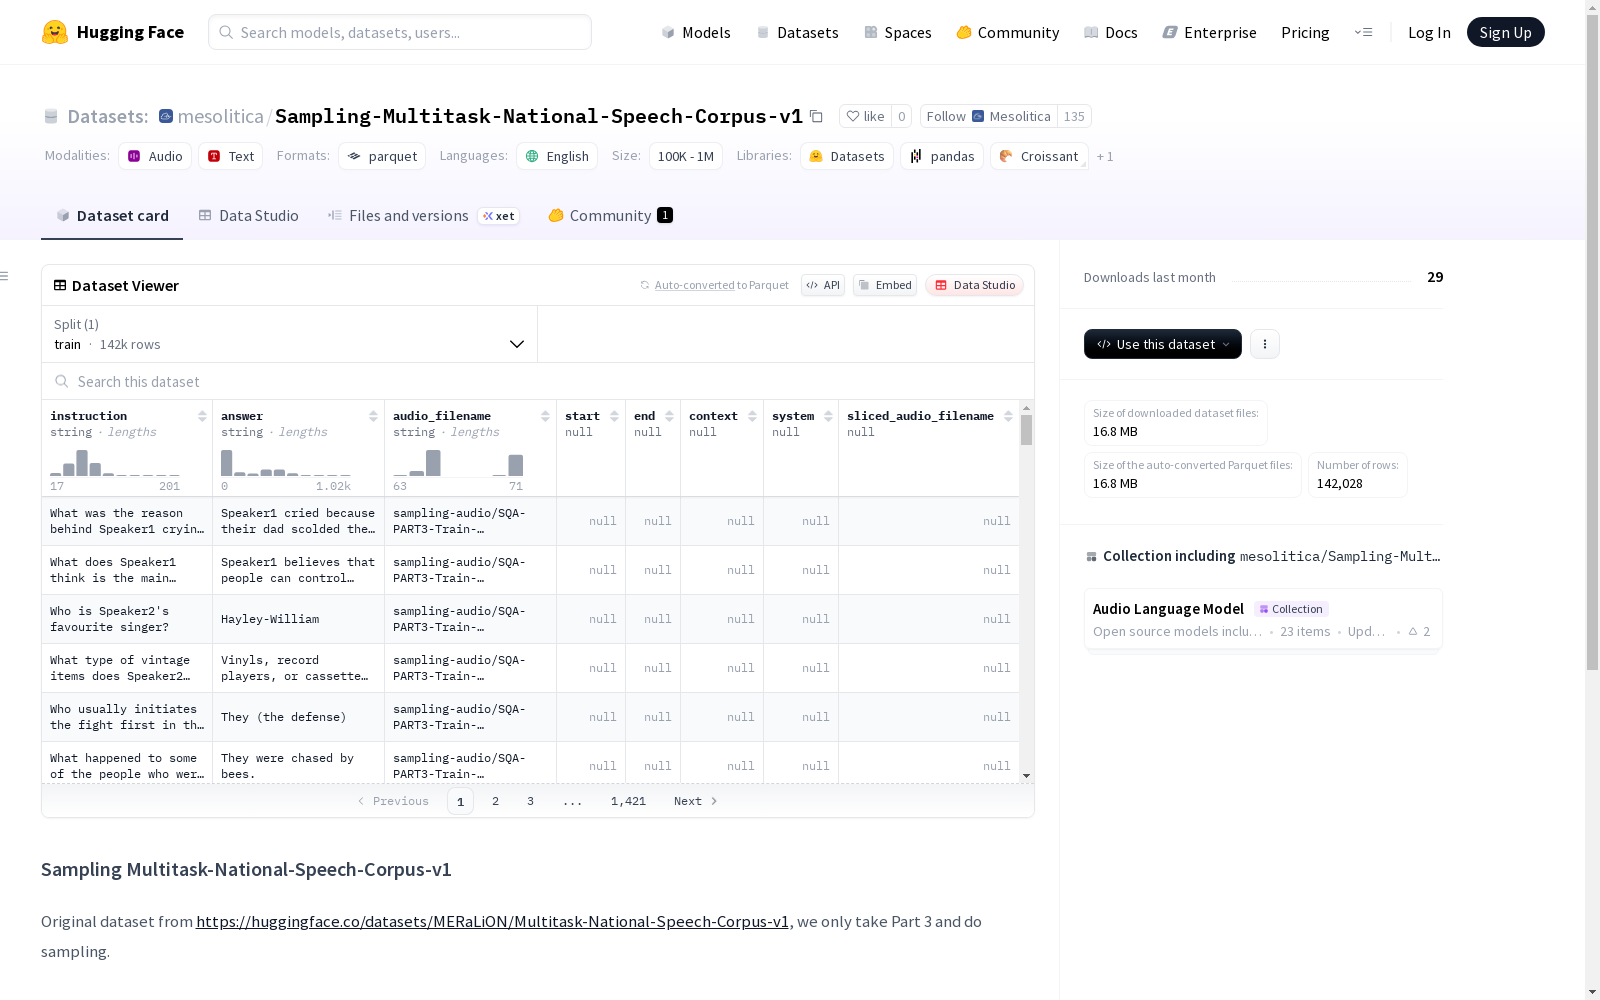This screenshot has width=1600, height=1000.
Task: Click the Sign Up button
Action: [1506, 32]
